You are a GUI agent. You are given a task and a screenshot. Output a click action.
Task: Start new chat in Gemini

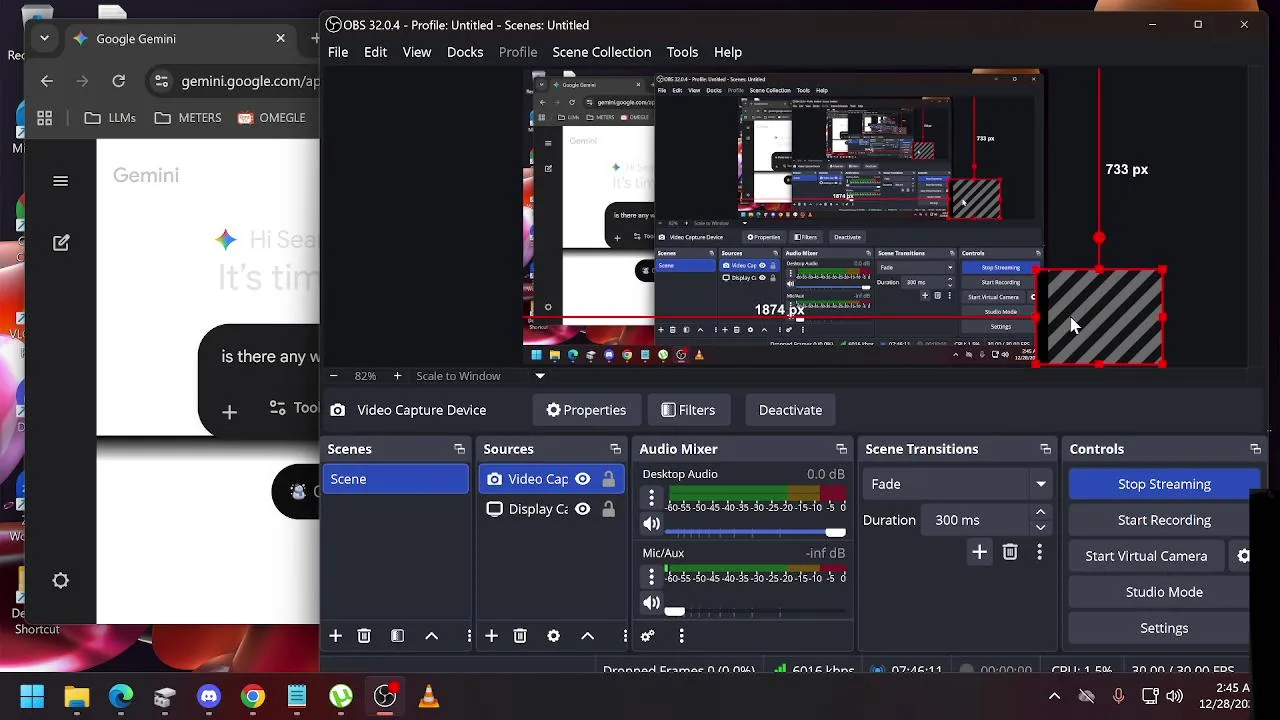[x=61, y=243]
